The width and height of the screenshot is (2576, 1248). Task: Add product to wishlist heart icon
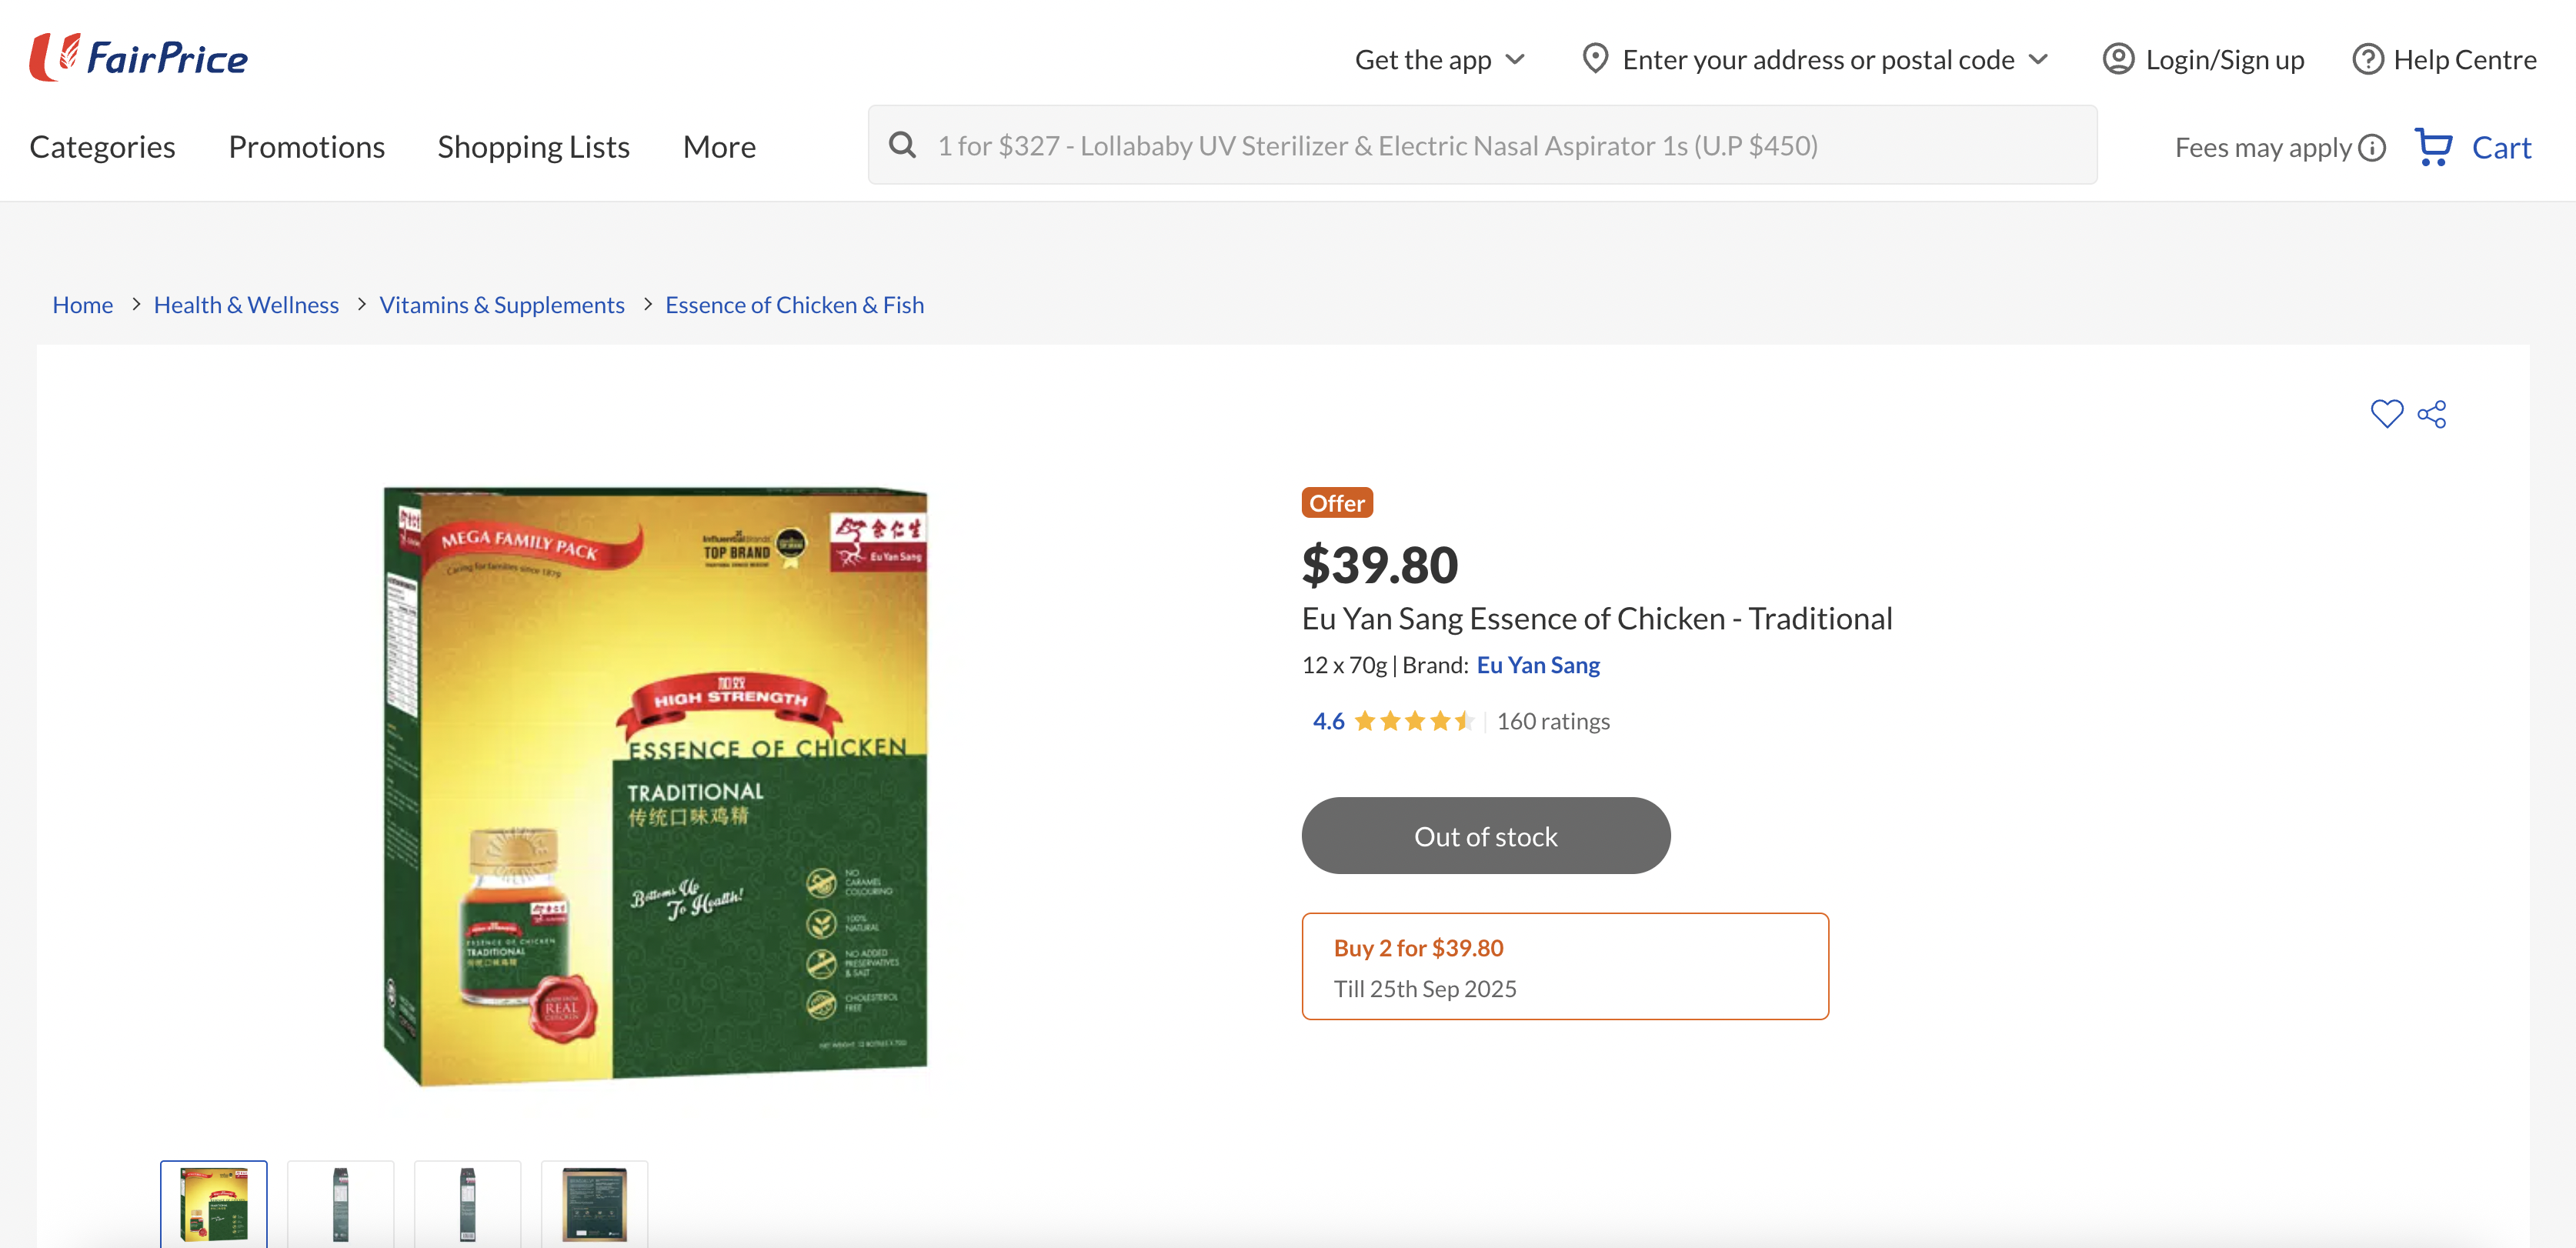tap(2386, 414)
